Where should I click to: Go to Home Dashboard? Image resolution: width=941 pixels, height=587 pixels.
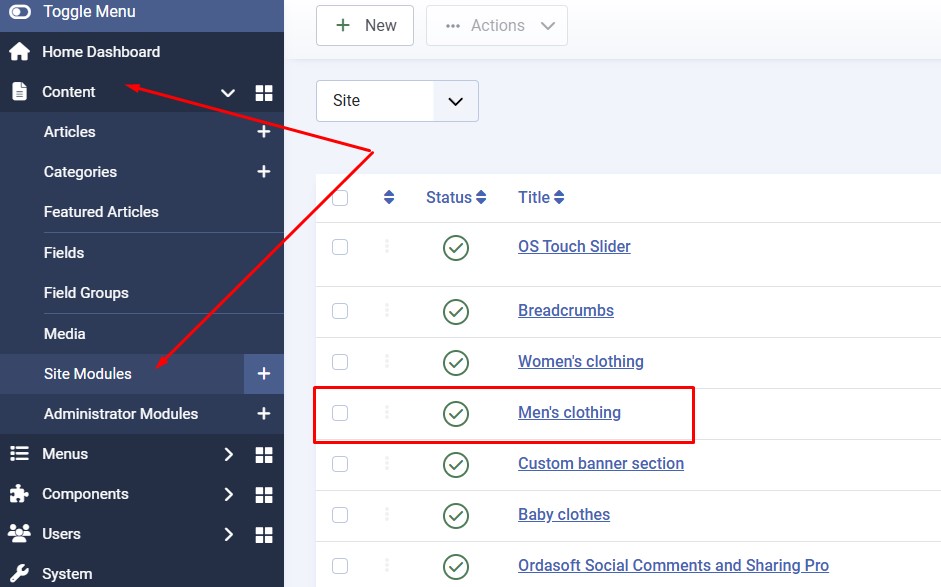pos(100,52)
